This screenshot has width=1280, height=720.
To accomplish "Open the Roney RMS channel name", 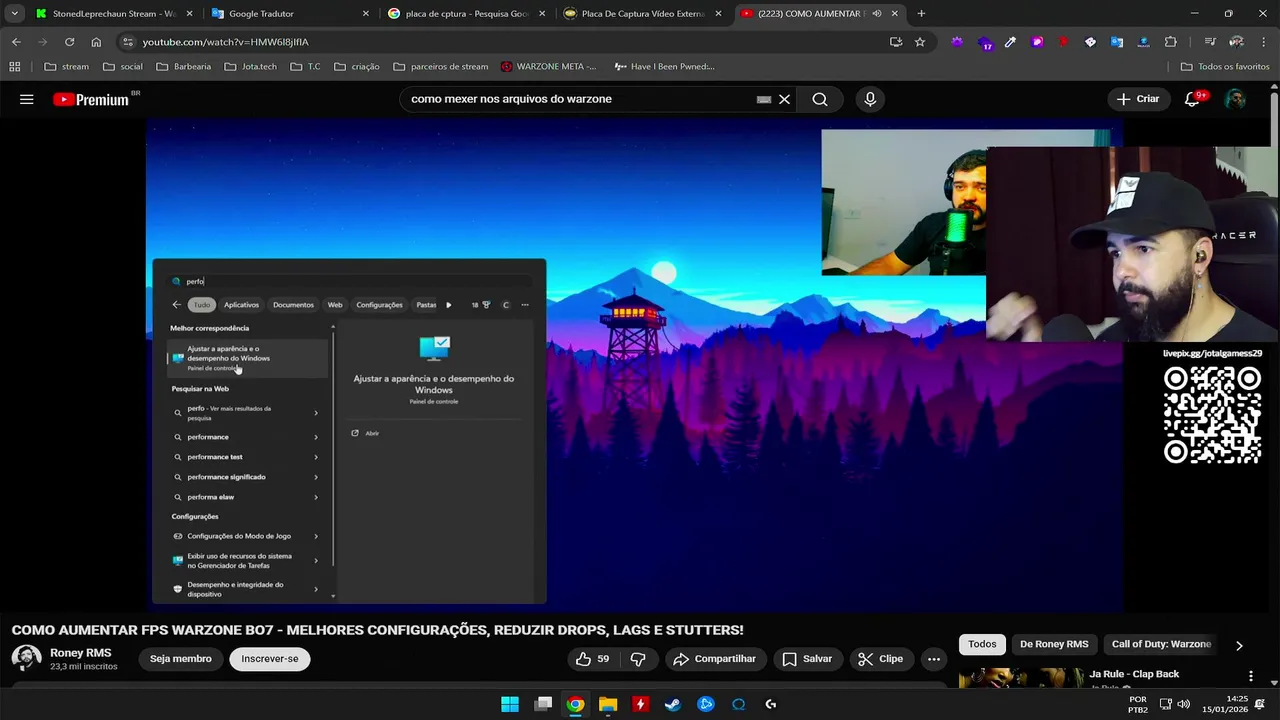I will (81, 653).
